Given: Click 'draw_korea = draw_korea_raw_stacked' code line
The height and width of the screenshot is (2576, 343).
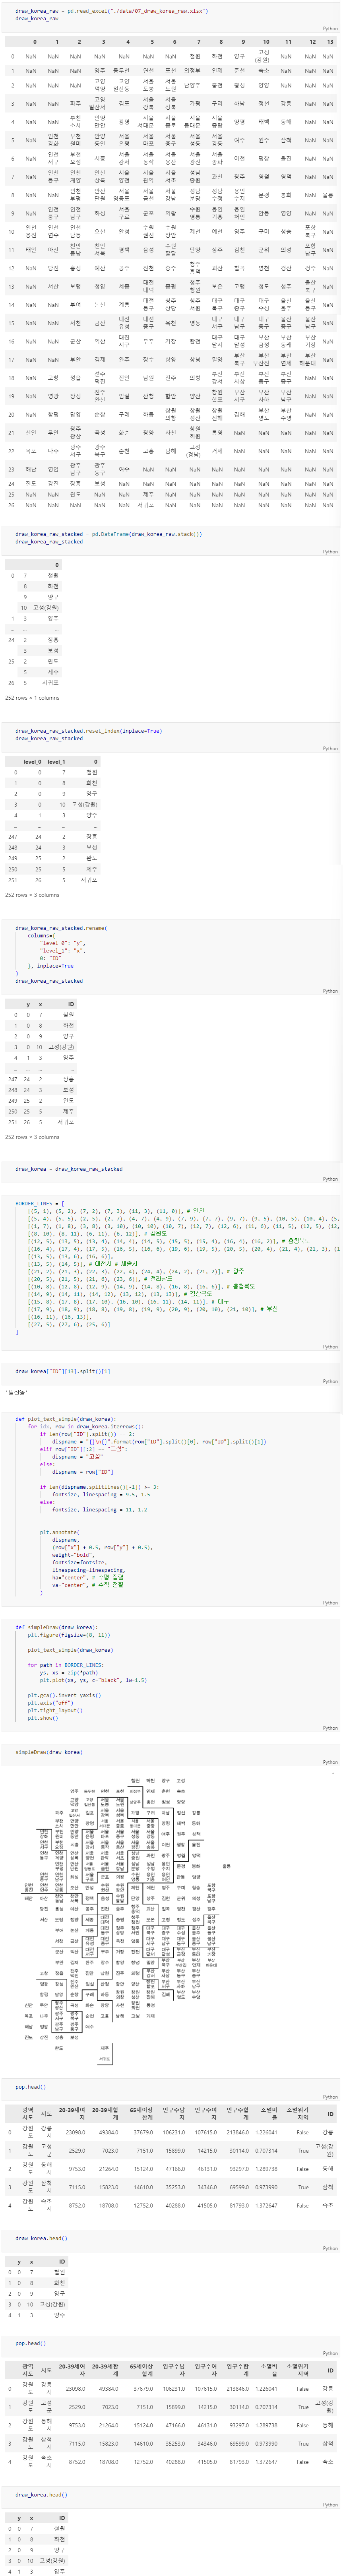Looking at the screenshot, I should click(x=69, y=1169).
